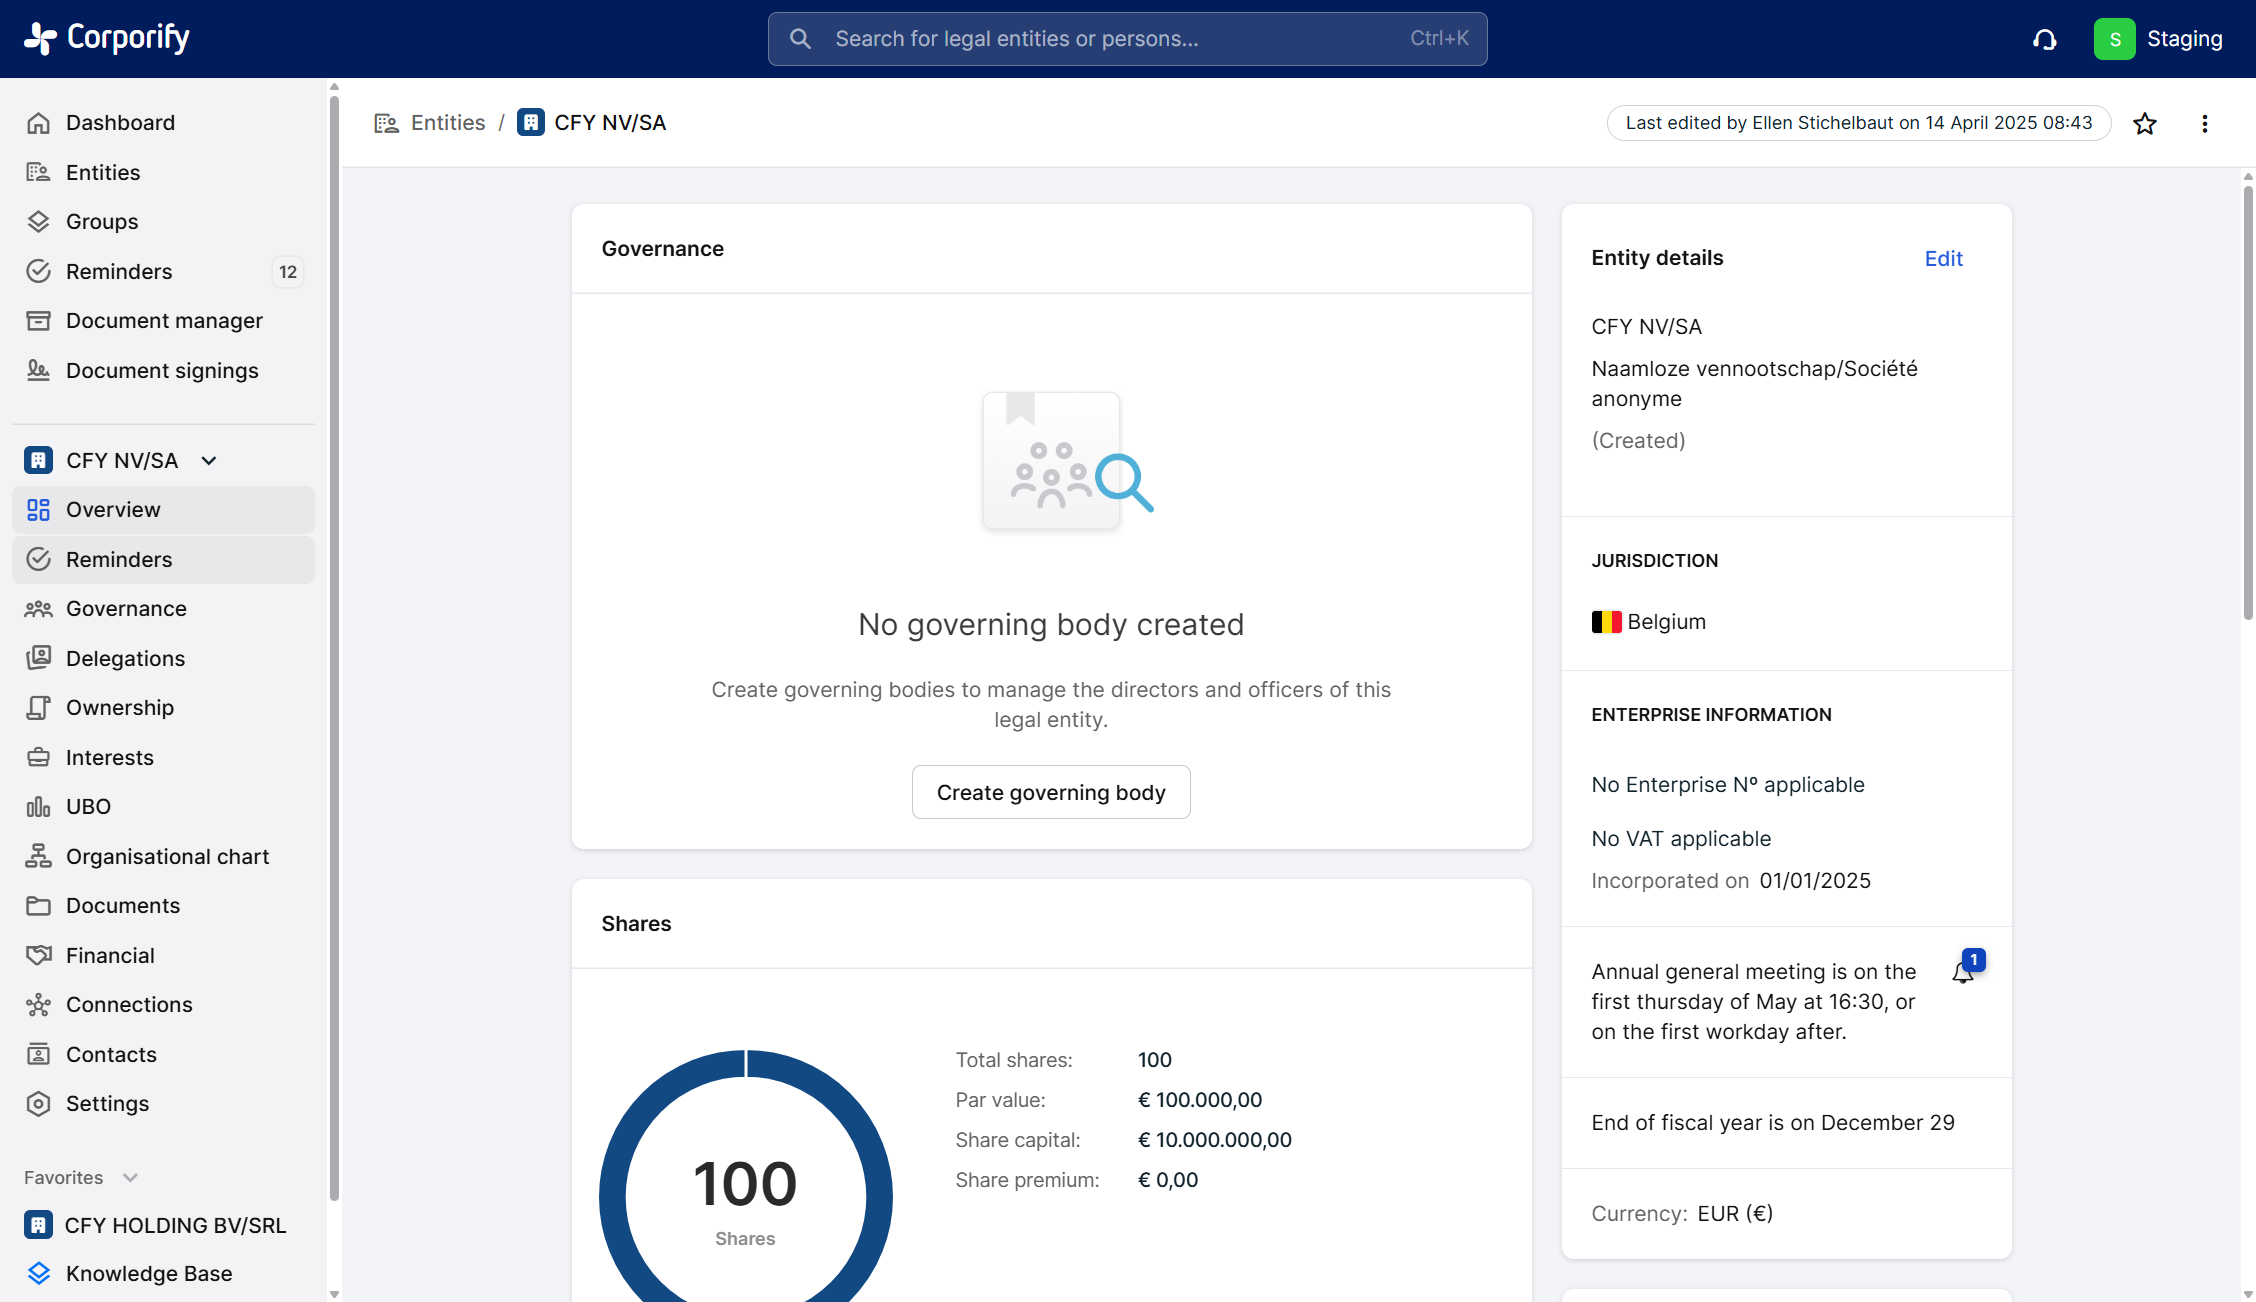Click the star icon to favorite entity
This screenshot has width=2256, height=1302.
tap(2144, 123)
